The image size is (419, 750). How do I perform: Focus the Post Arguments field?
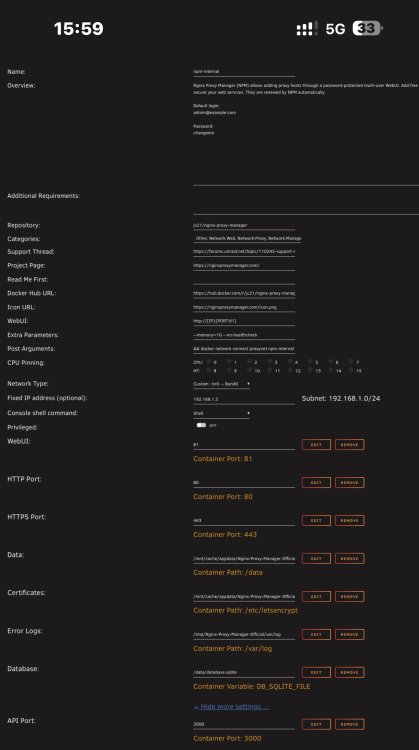(x=244, y=349)
